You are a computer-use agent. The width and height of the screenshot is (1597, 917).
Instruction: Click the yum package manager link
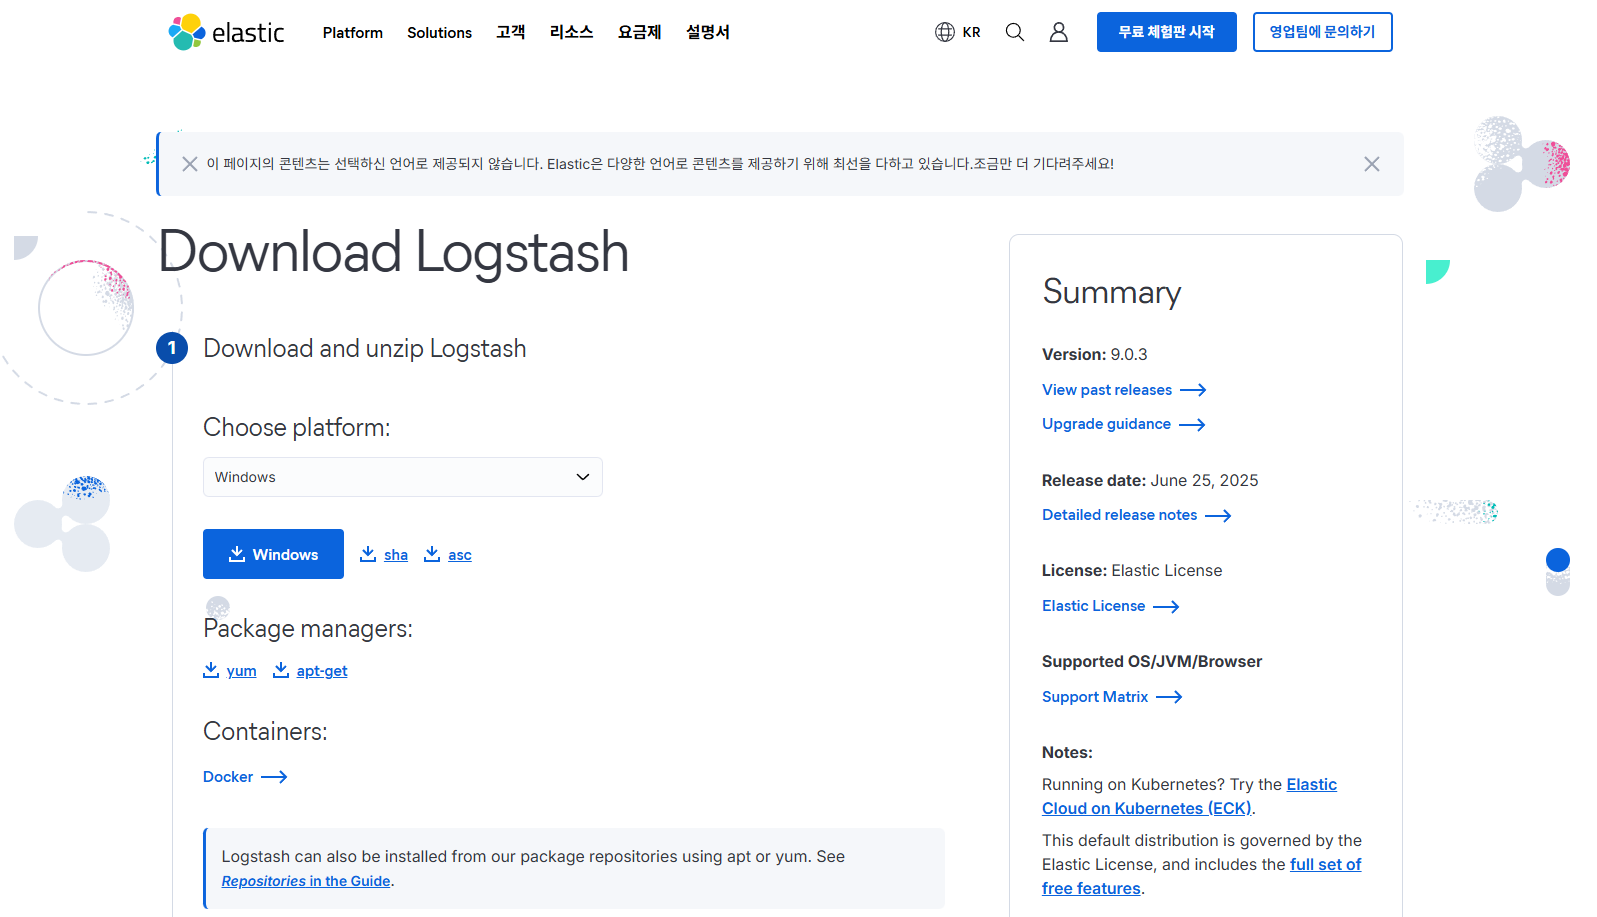click(x=241, y=671)
